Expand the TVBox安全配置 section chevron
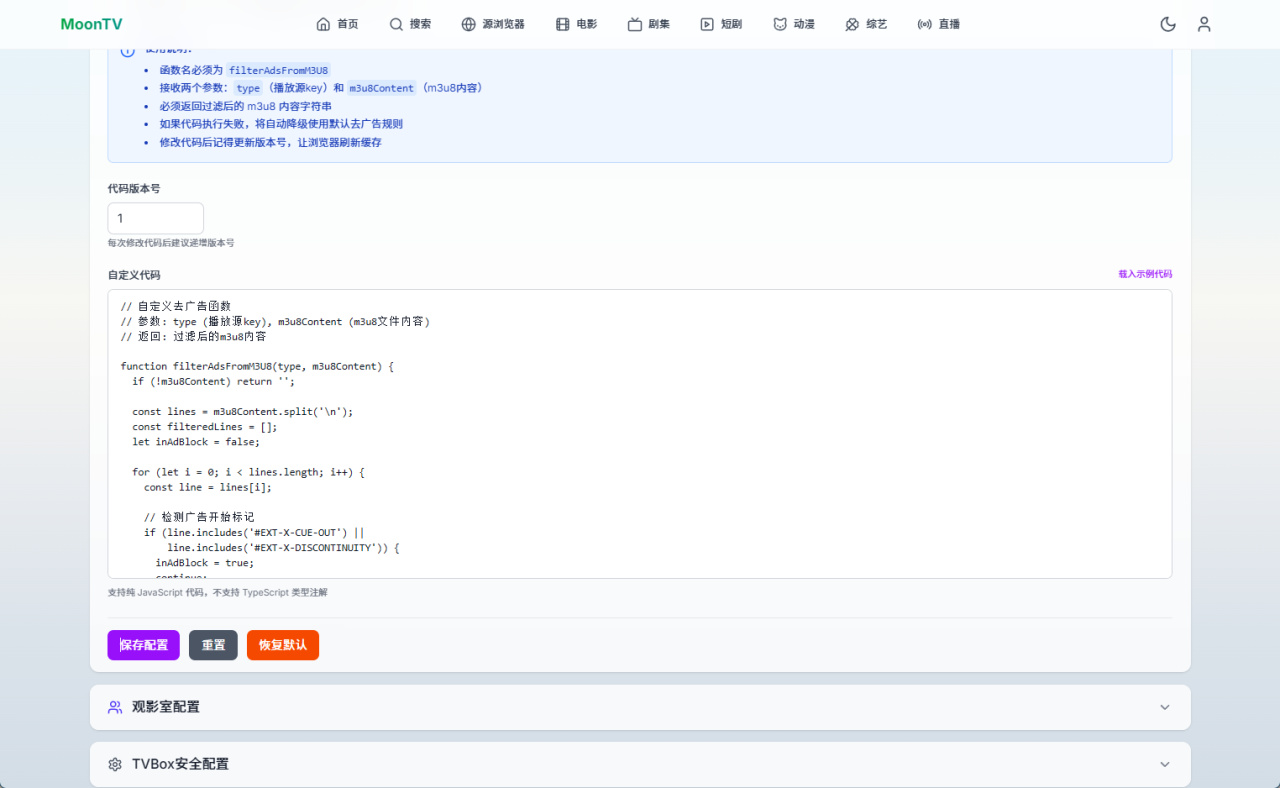The width and height of the screenshot is (1280, 788). 1164,764
